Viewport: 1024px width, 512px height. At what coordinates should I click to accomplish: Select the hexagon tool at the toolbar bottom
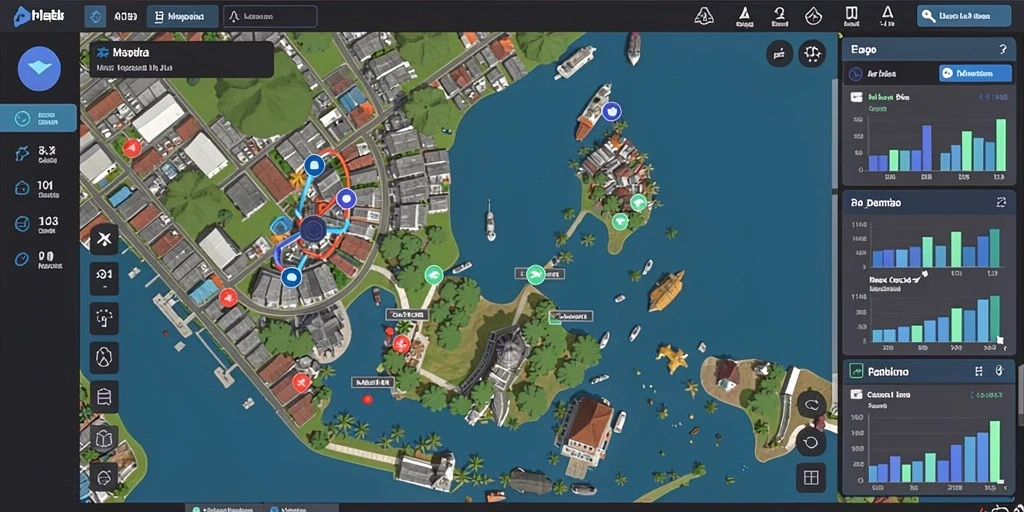coord(104,476)
